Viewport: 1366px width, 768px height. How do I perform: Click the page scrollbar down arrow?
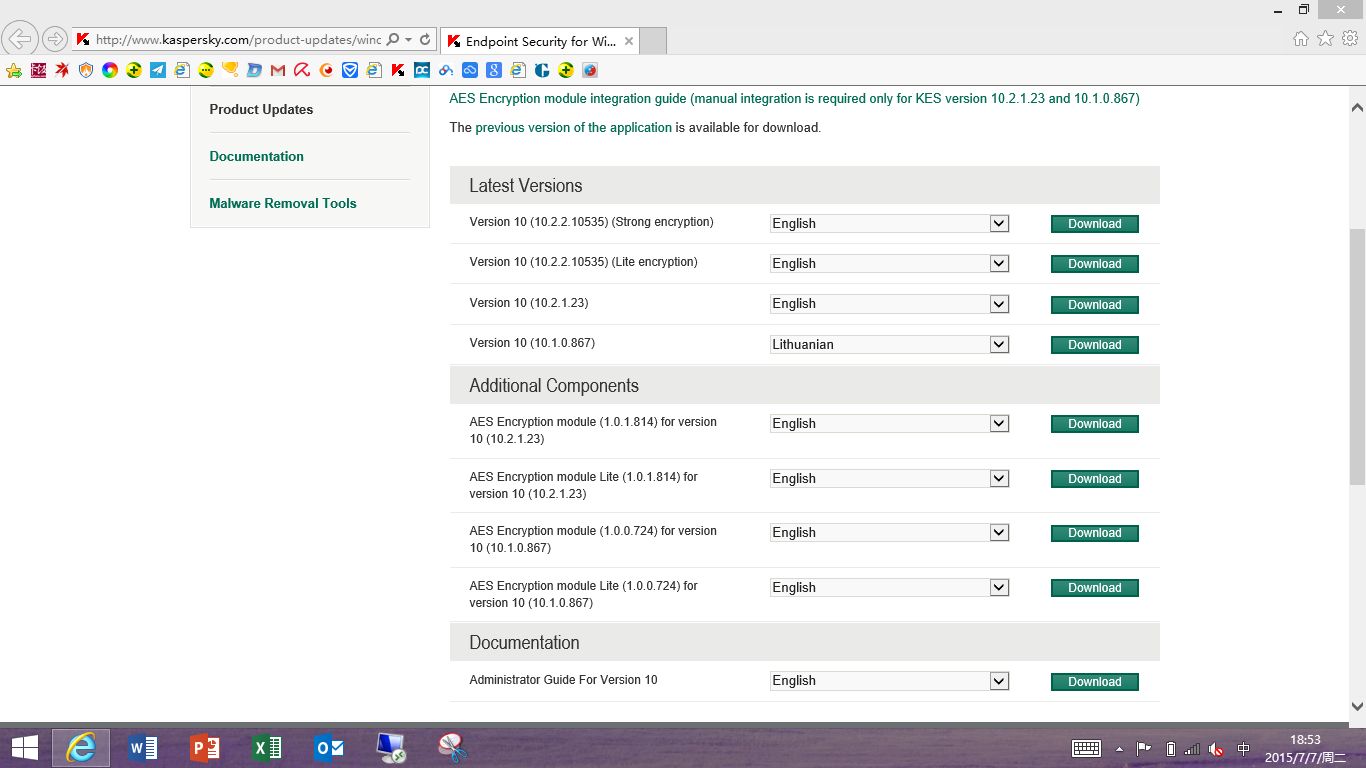point(1357,706)
